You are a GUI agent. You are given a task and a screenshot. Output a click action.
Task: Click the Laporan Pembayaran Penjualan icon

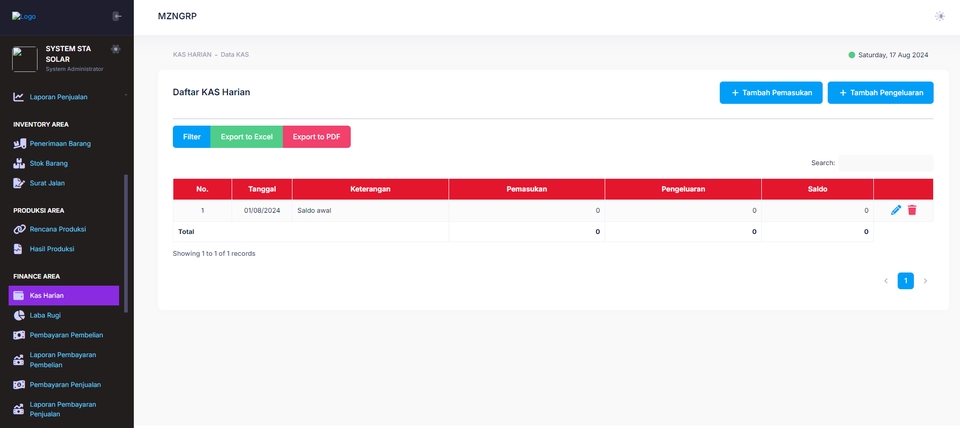(19, 410)
